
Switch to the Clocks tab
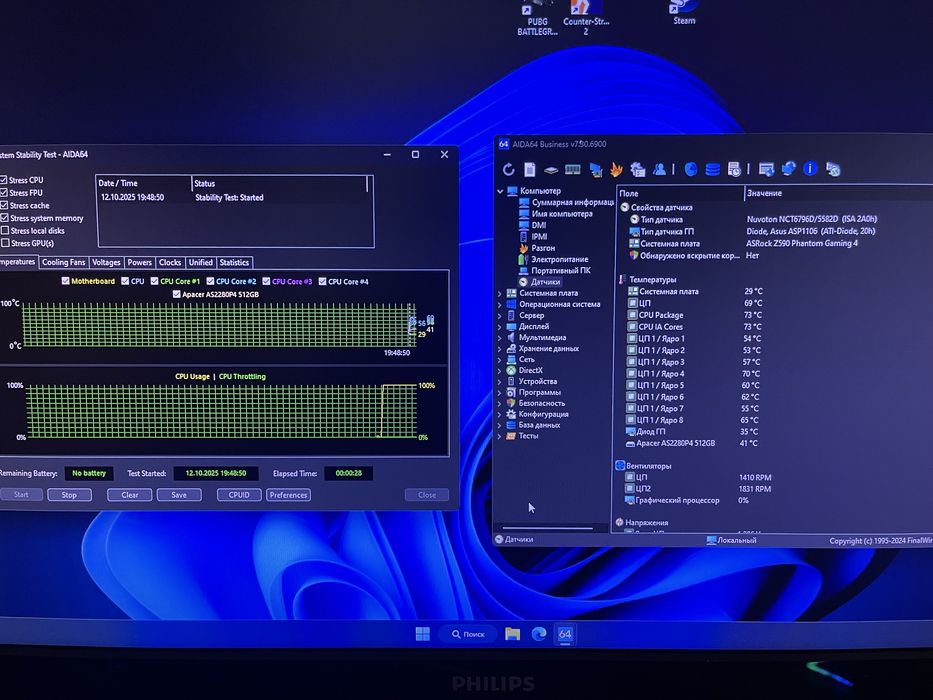tap(170, 262)
